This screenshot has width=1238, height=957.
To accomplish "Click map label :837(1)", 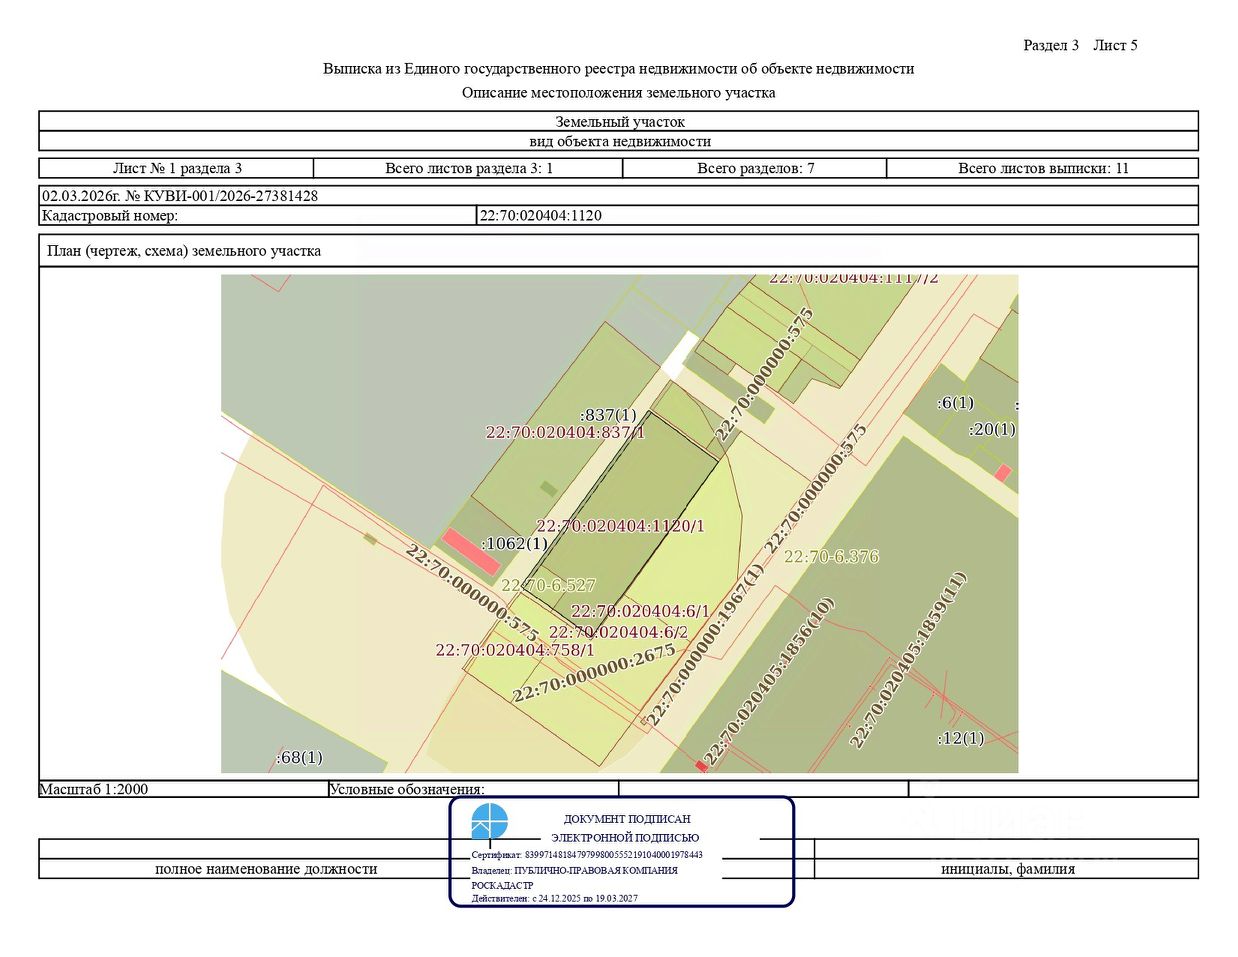I will 608,415.
